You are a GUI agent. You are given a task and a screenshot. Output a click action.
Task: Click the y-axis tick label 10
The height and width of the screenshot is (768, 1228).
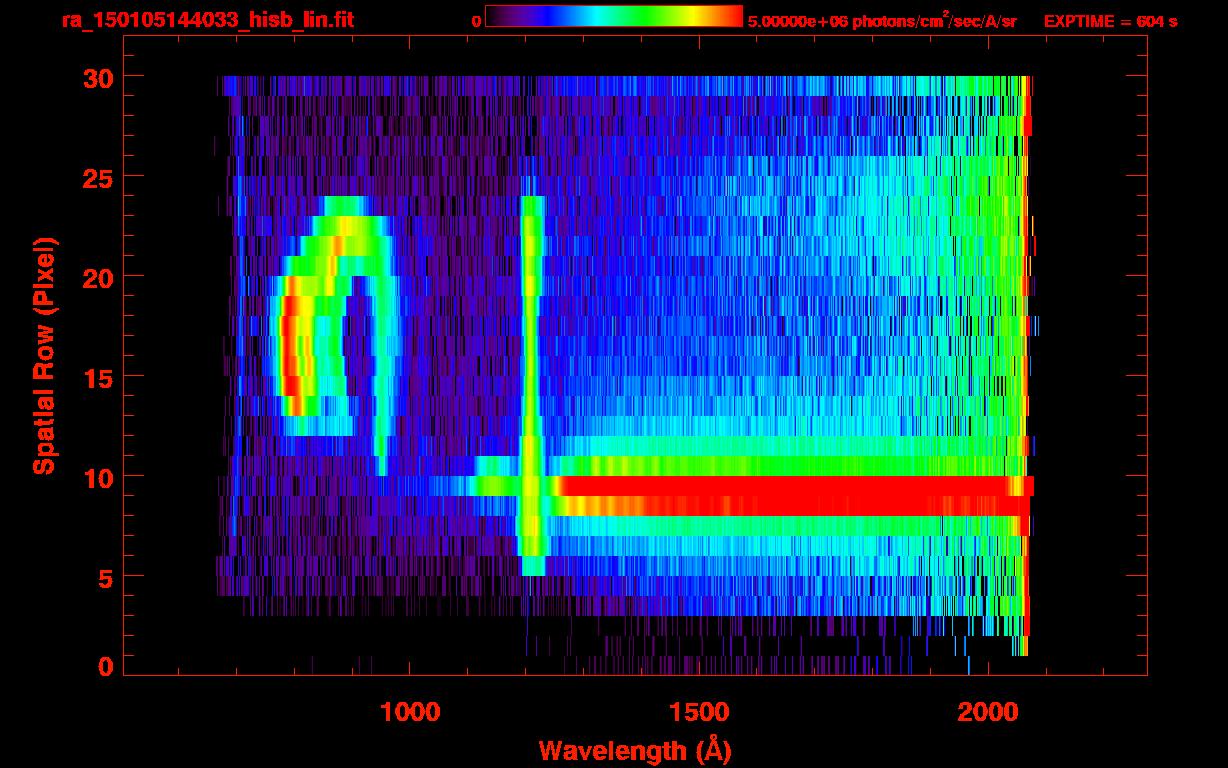pos(97,477)
